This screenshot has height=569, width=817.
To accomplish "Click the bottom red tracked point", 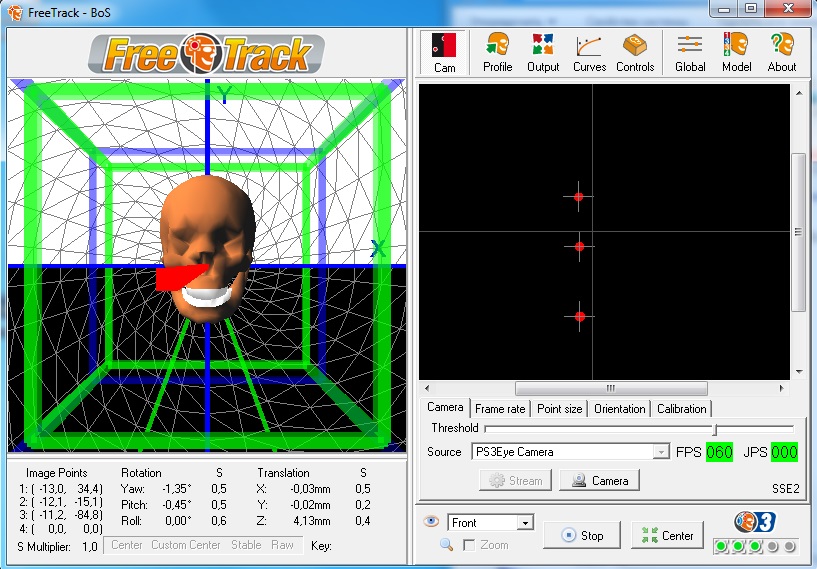I will point(580,316).
